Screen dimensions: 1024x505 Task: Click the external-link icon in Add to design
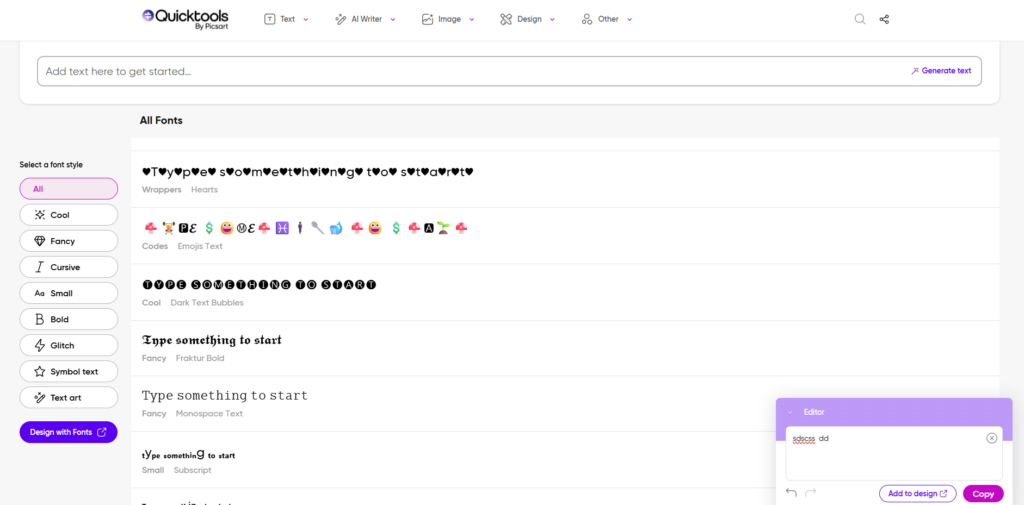click(x=944, y=493)
